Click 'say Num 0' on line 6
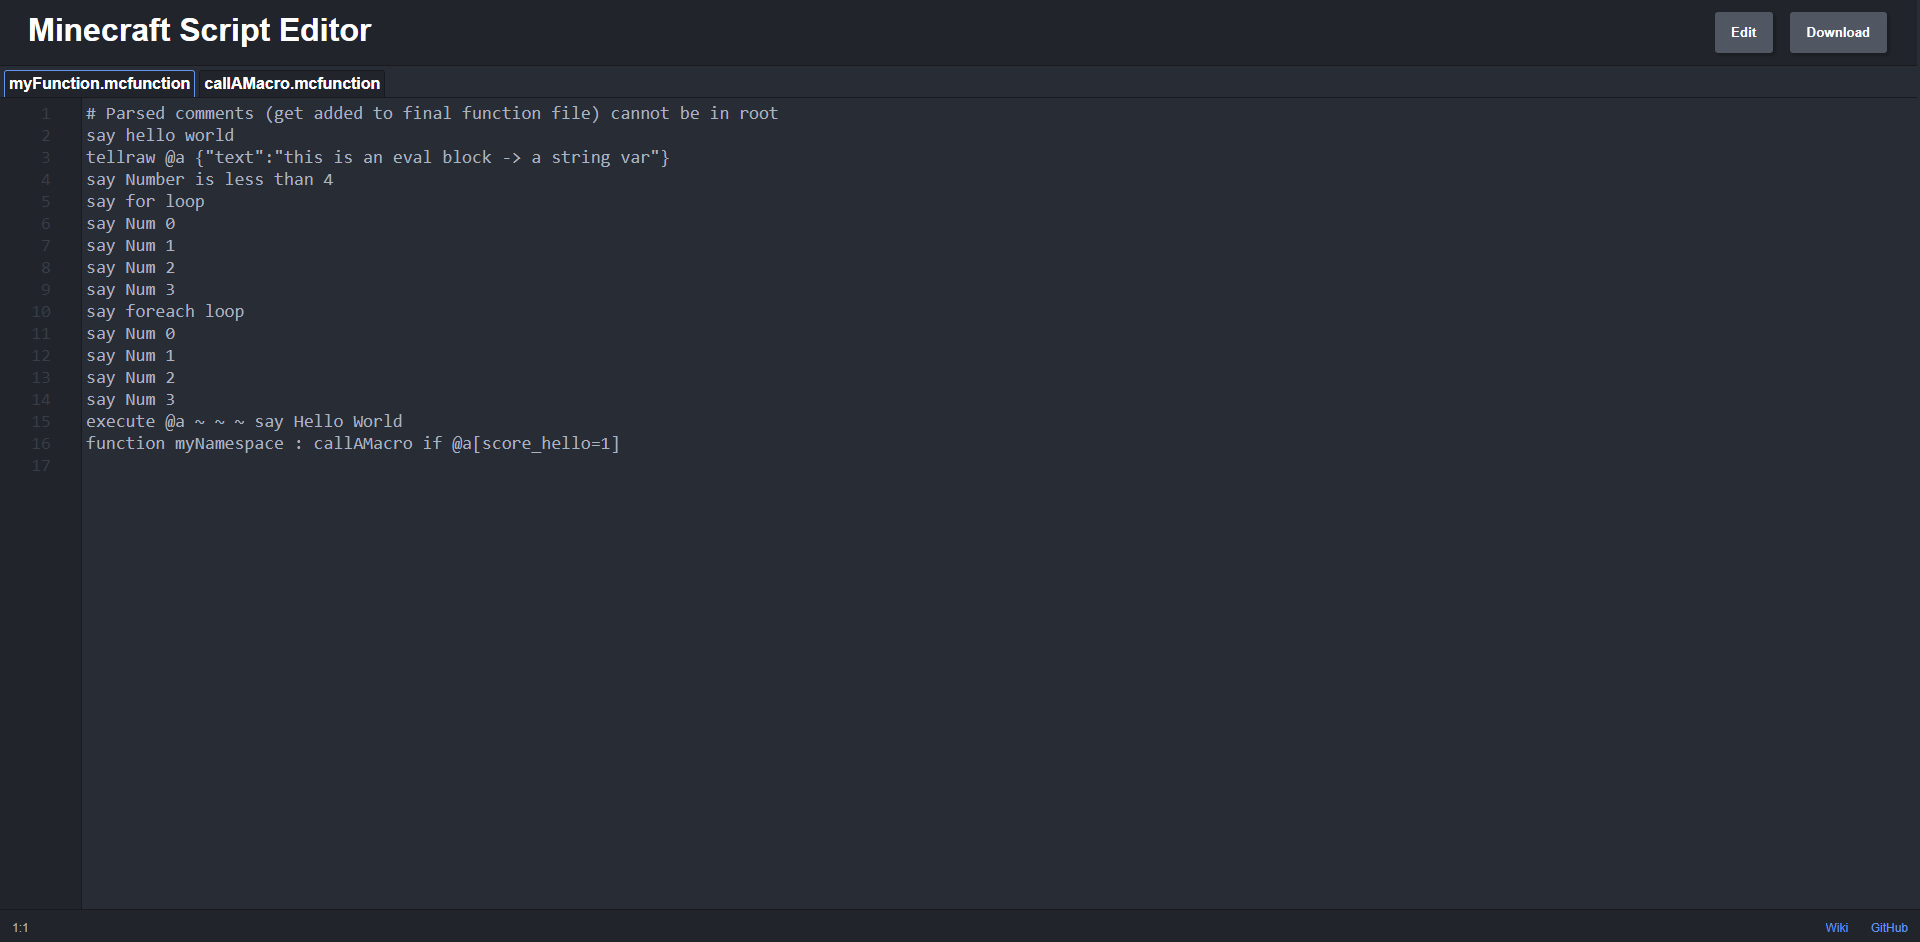Viewport: 1920px width, 942px height. (x=130, y=223)
